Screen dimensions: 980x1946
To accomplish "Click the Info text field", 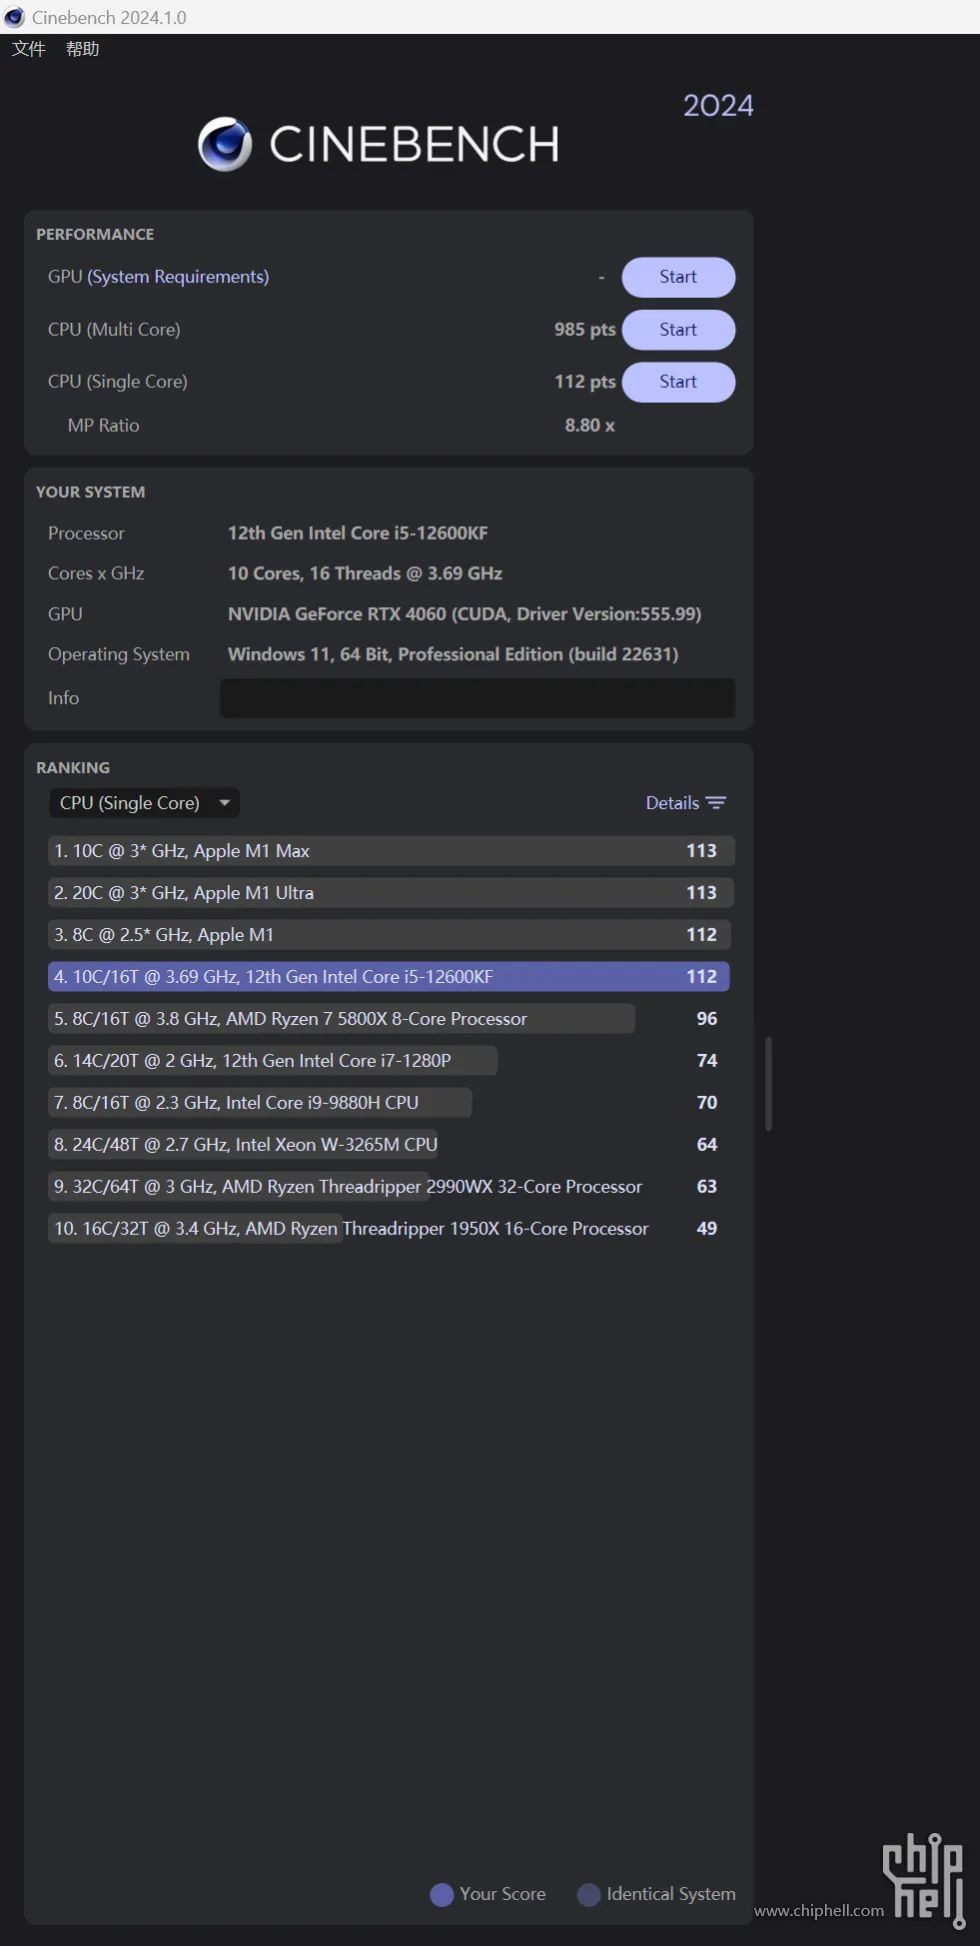I will 477,698.
